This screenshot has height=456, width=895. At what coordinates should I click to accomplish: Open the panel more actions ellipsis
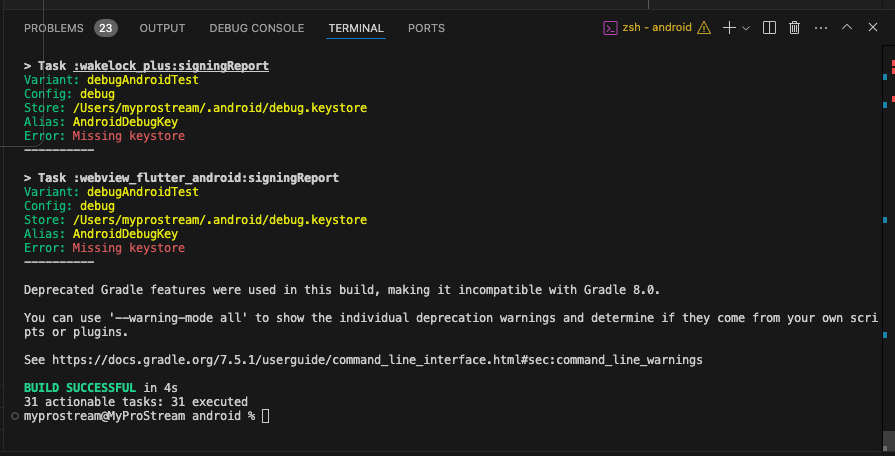click(x=821, y=28)
